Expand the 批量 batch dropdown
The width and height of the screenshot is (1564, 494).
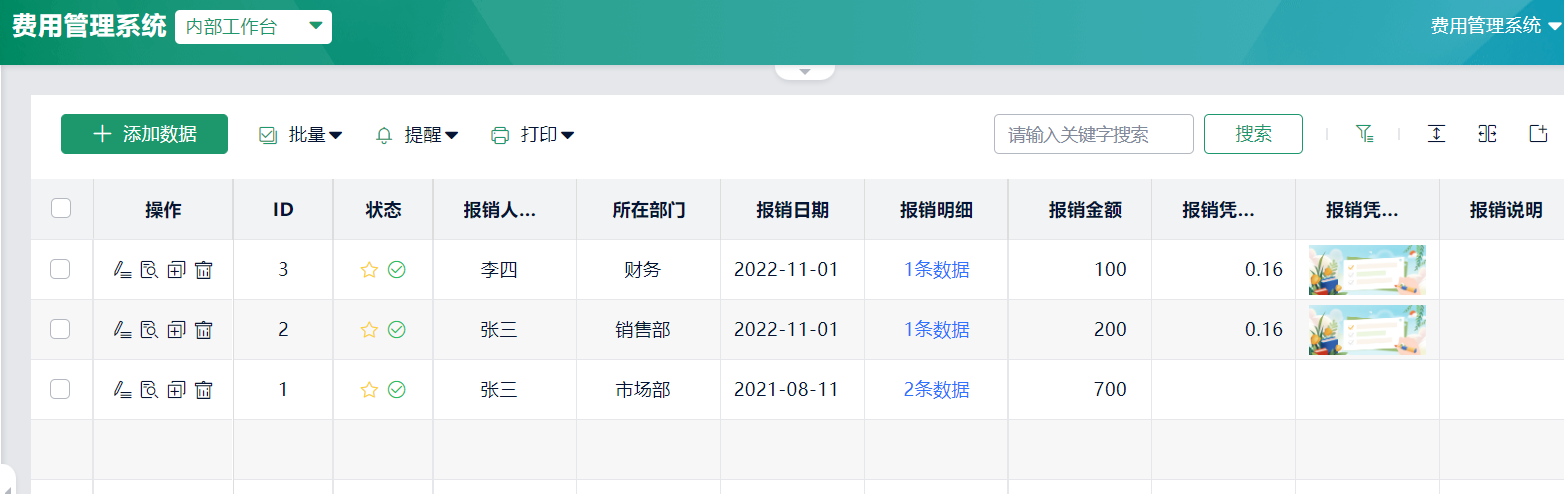tap(301, 135)
